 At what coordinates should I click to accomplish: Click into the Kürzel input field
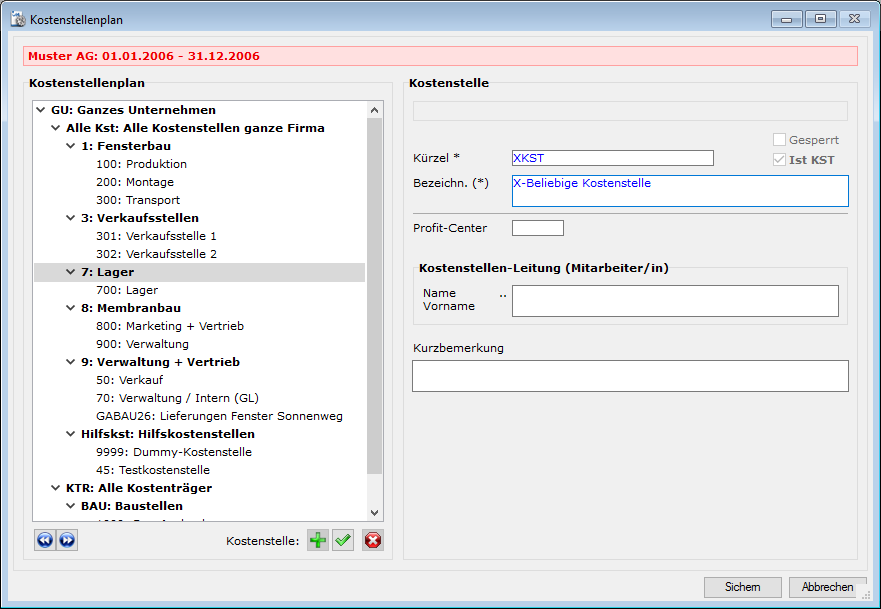click(612, 158)
